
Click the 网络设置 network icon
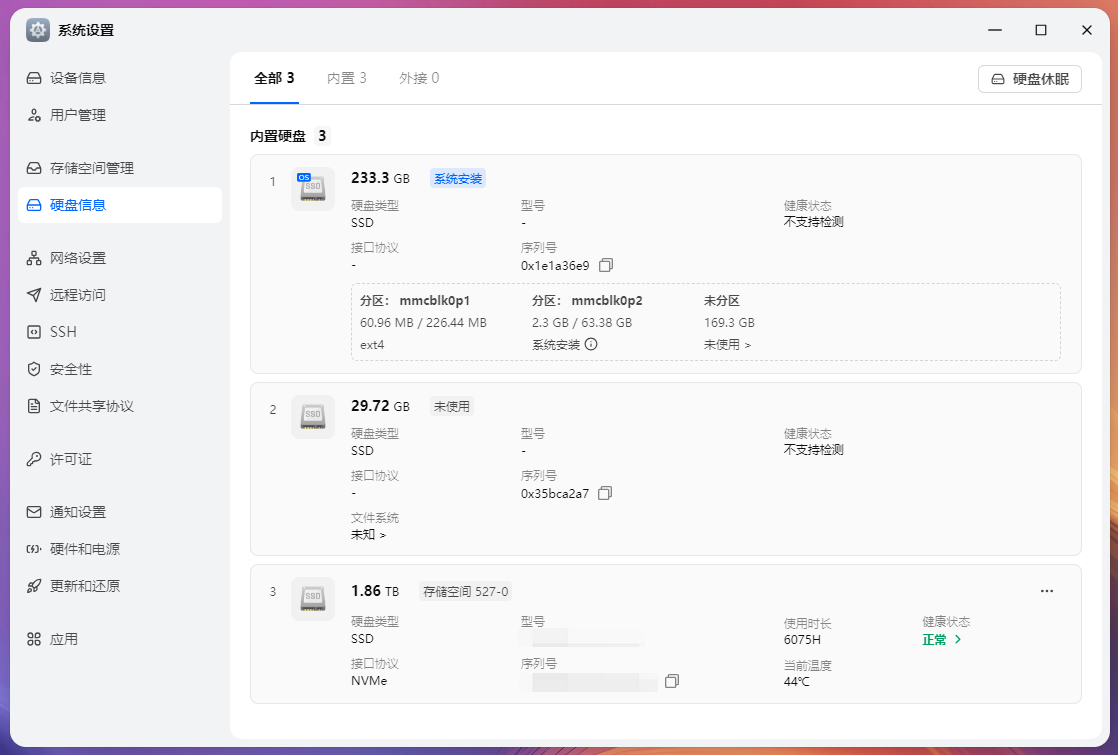tap(34, 258)
